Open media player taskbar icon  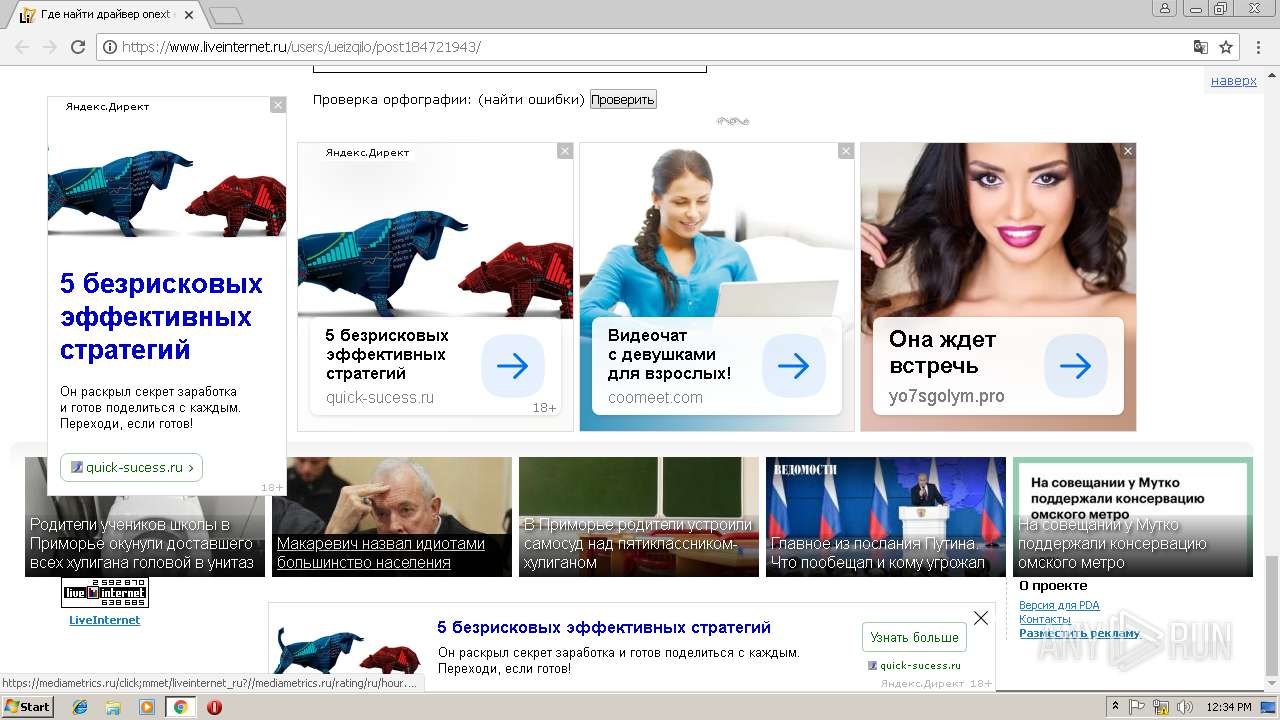click(147, 707)
